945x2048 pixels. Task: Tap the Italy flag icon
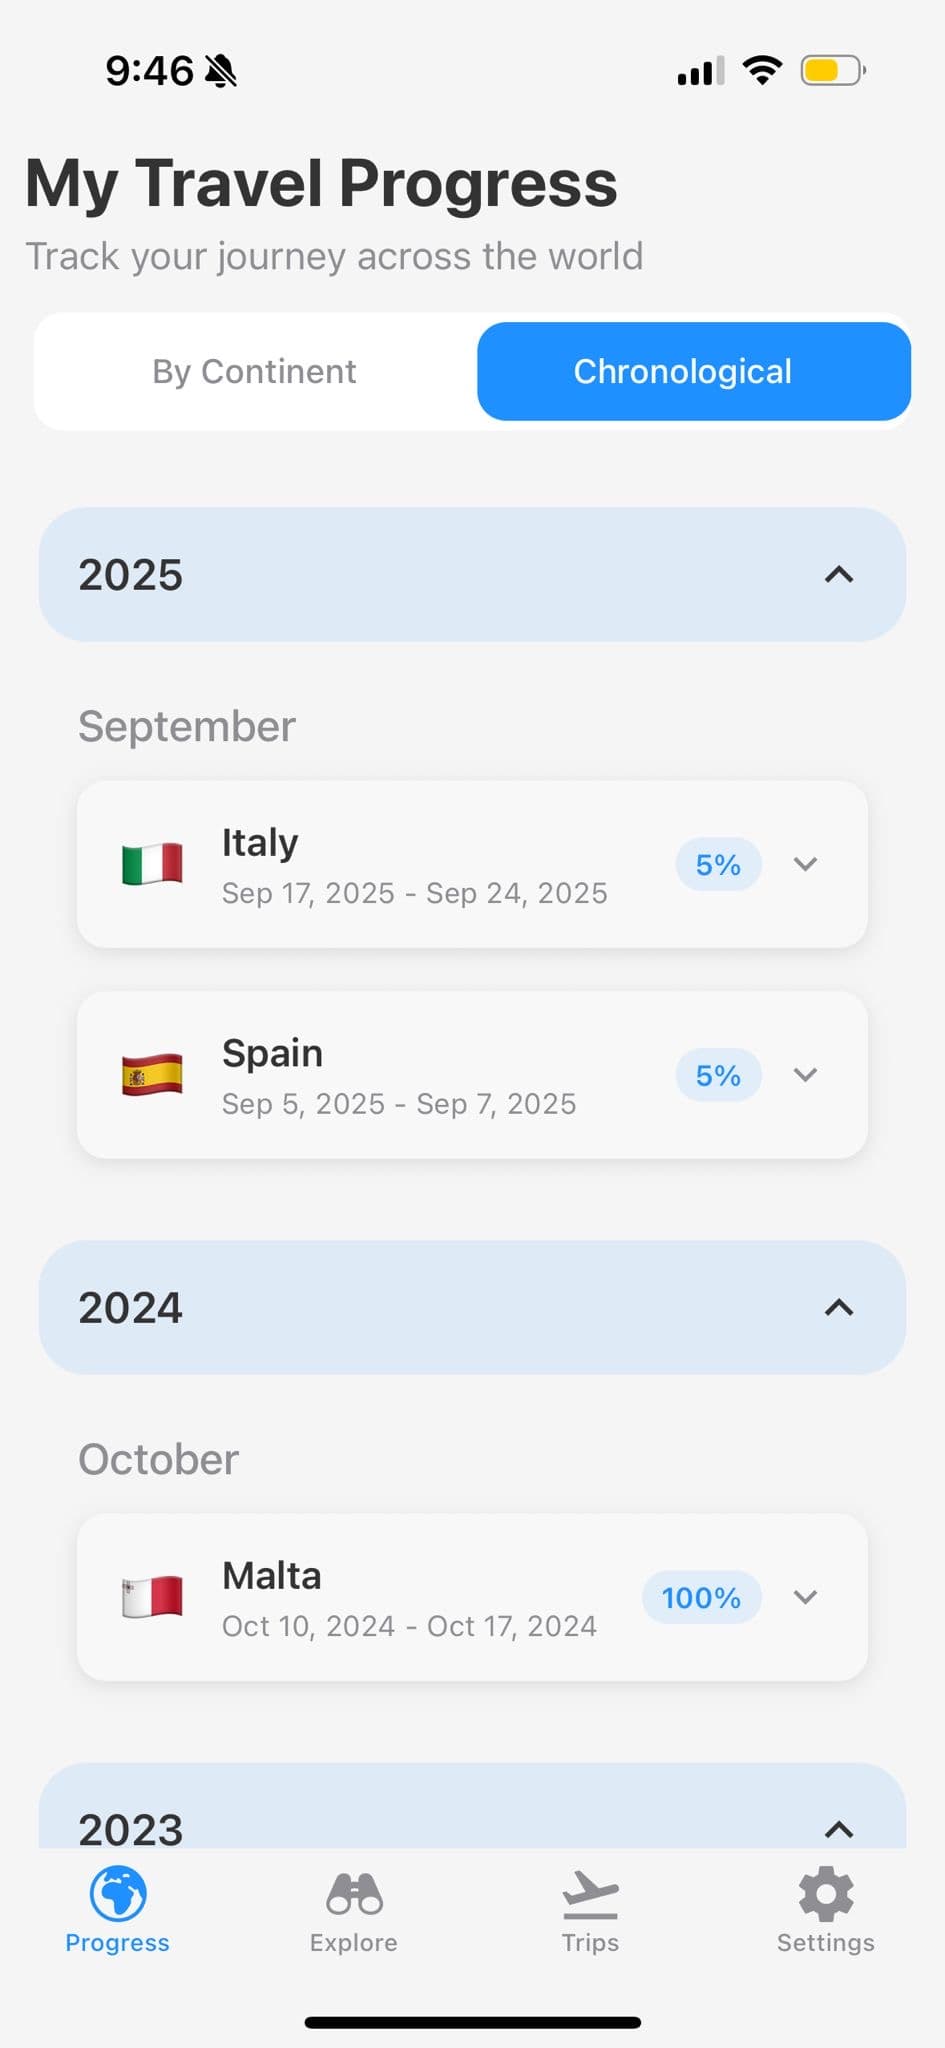pos(152,864)
